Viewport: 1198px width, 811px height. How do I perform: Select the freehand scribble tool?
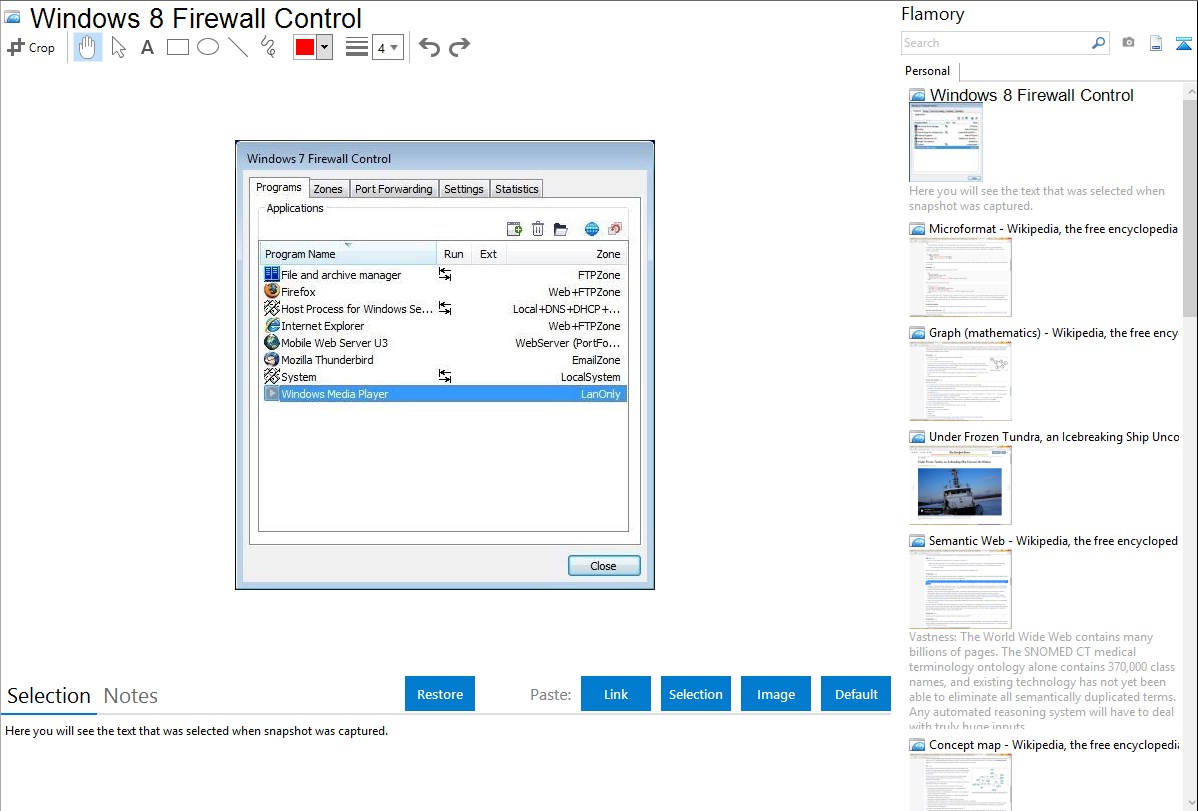pos(268,47)
